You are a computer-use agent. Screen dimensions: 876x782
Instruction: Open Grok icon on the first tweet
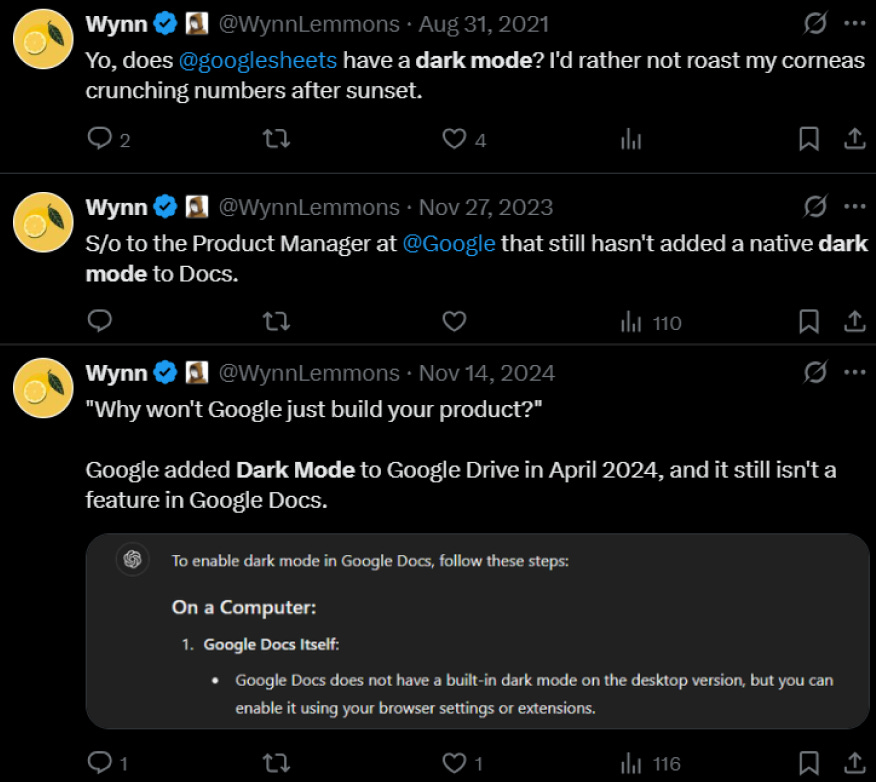click(x=815, y=23)
